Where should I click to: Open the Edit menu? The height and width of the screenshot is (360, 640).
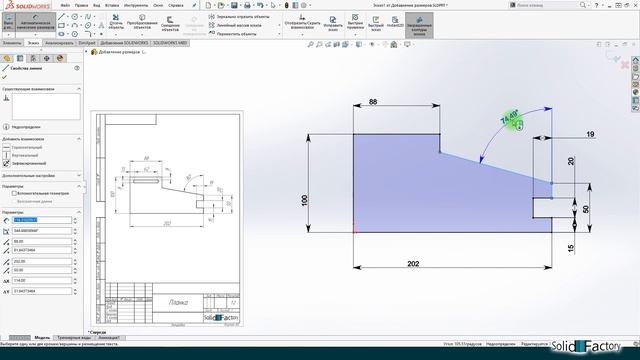(x=81, y=5)
